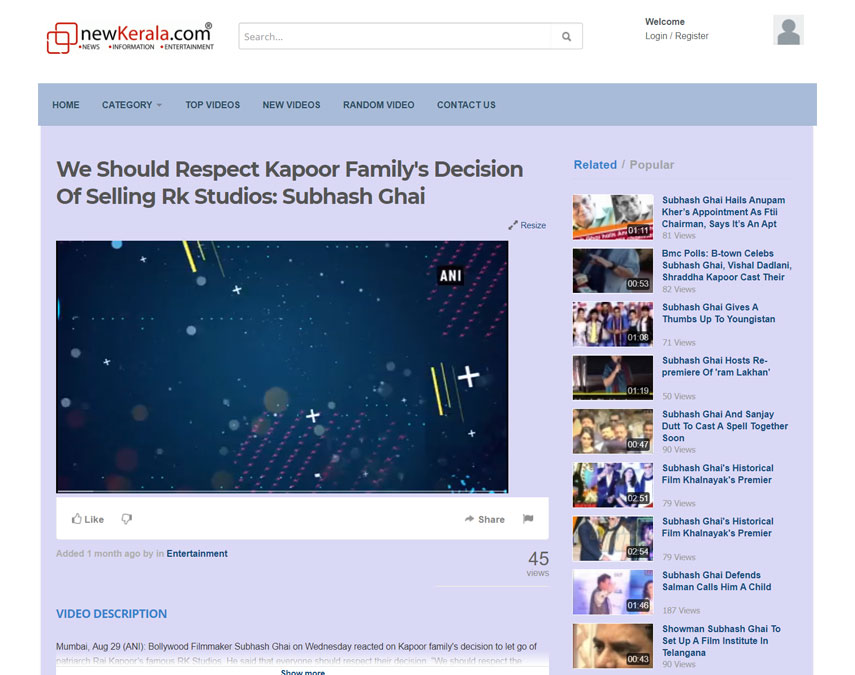Open thumbnail with 01:46 duration
The width and height of the screenshot is (855, 675).
click(613, 592)
